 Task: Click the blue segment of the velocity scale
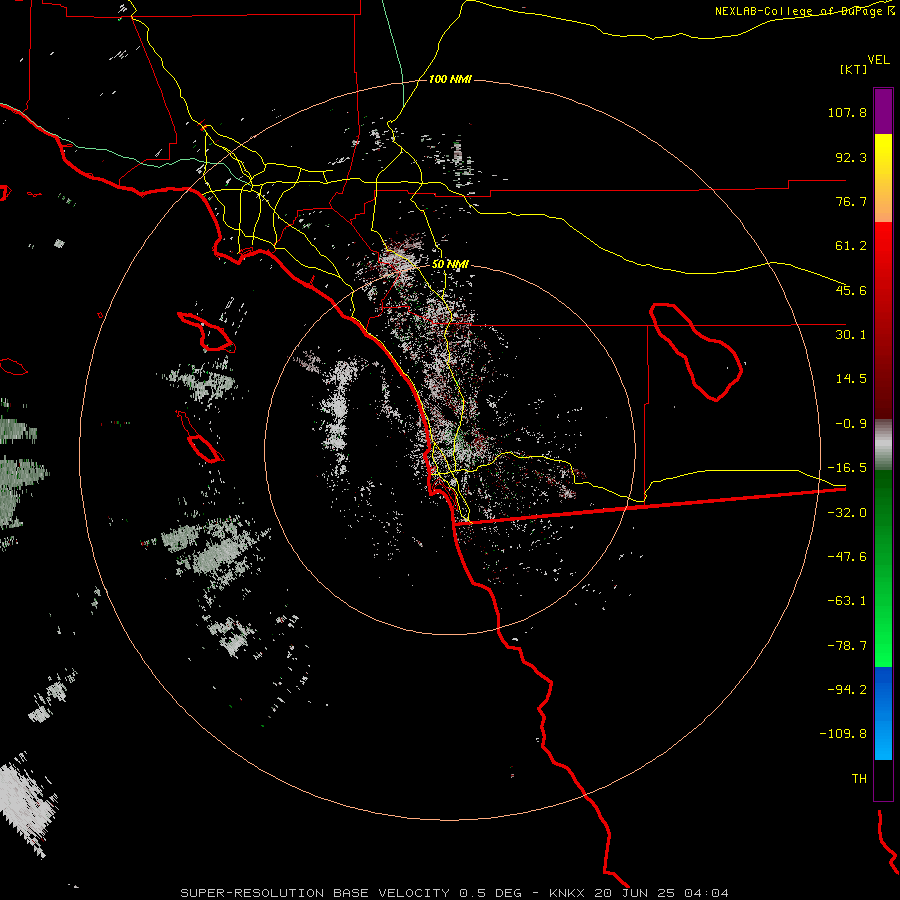click(883, 713)
